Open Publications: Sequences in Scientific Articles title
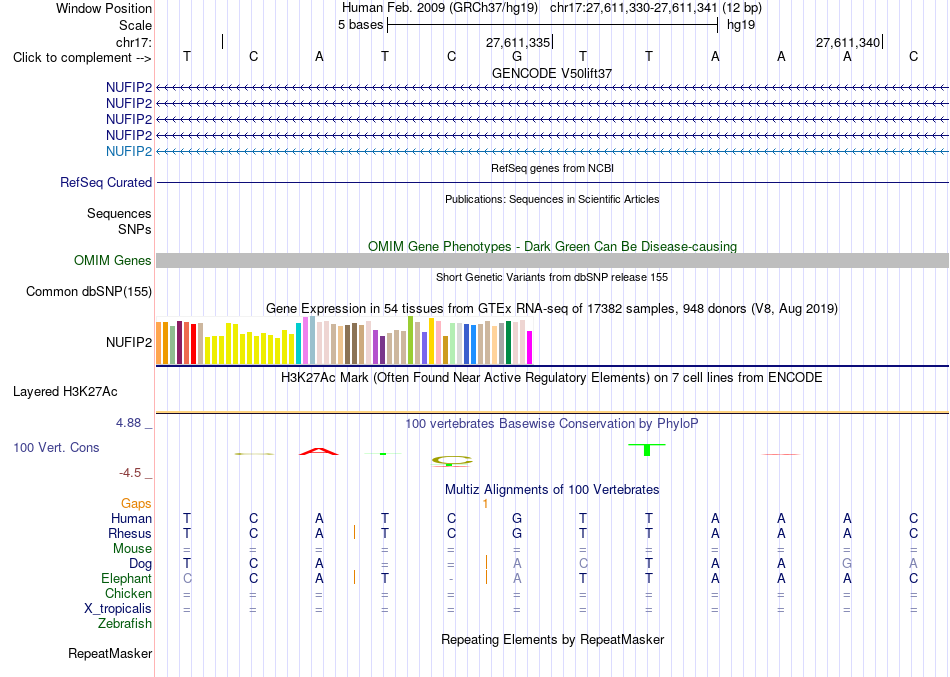Viewport: 950px width, 677px height. click(x=552, y=199)
